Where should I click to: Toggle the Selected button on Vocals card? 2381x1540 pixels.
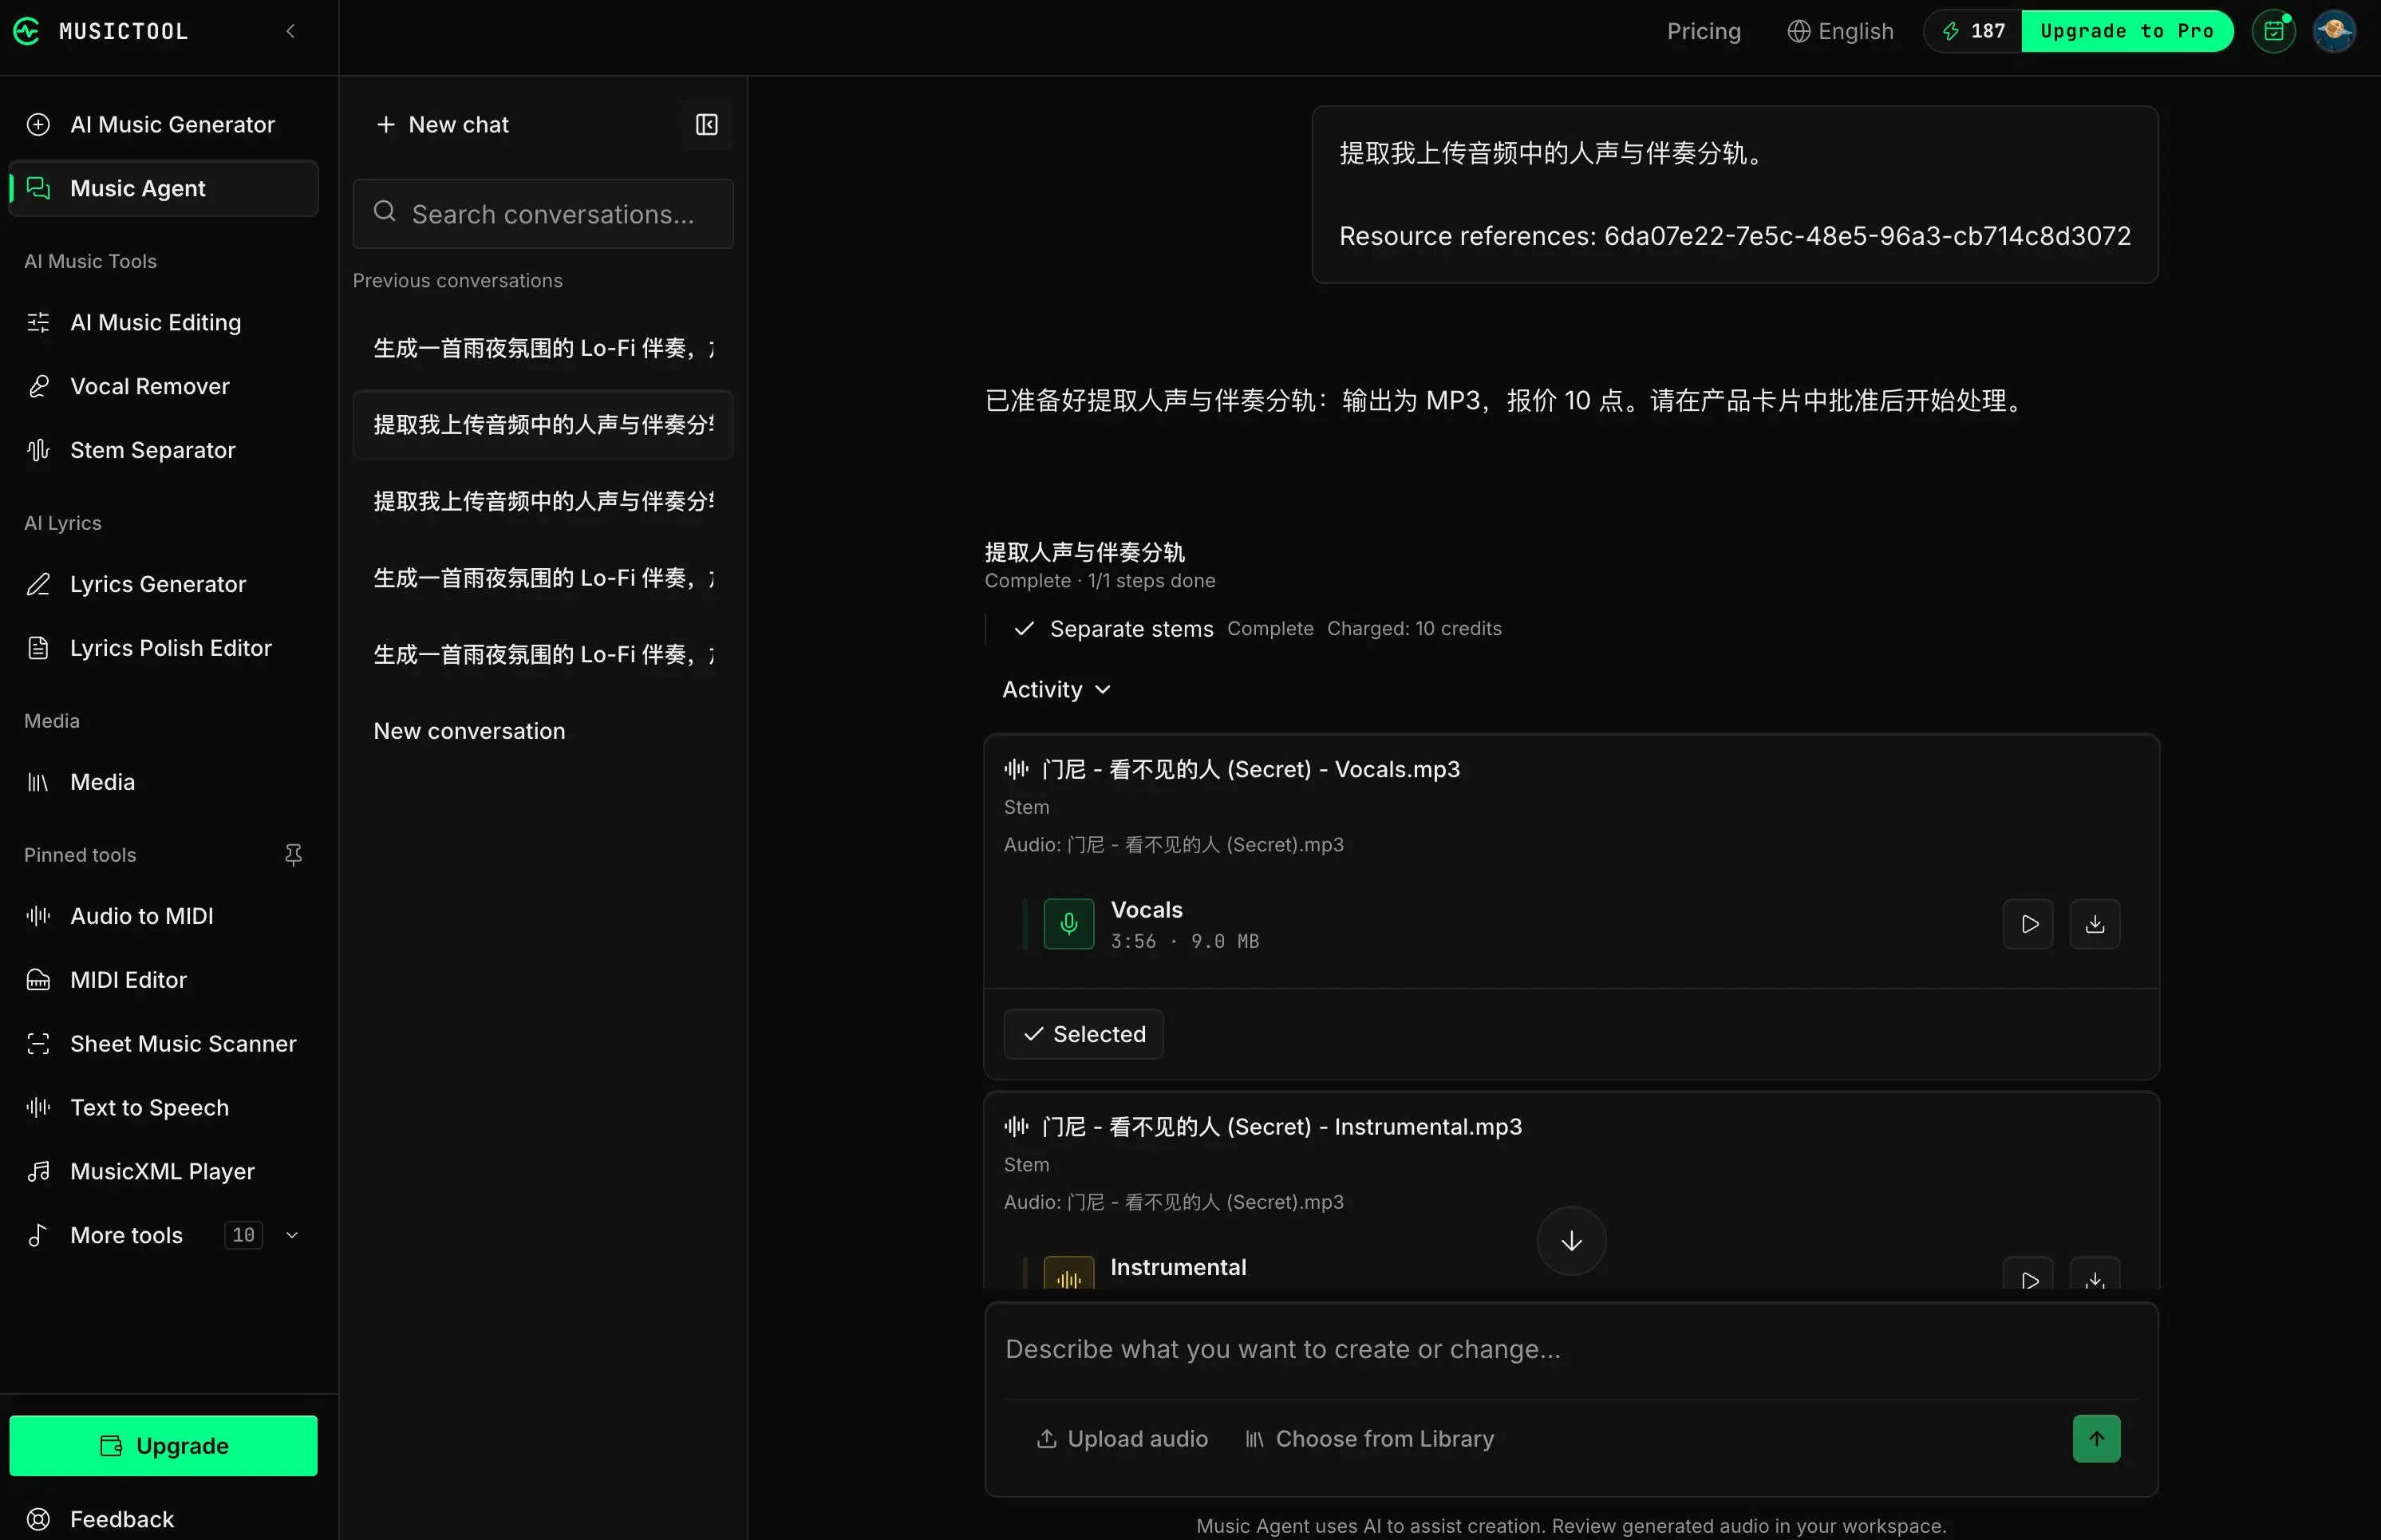point(1084,1034)
